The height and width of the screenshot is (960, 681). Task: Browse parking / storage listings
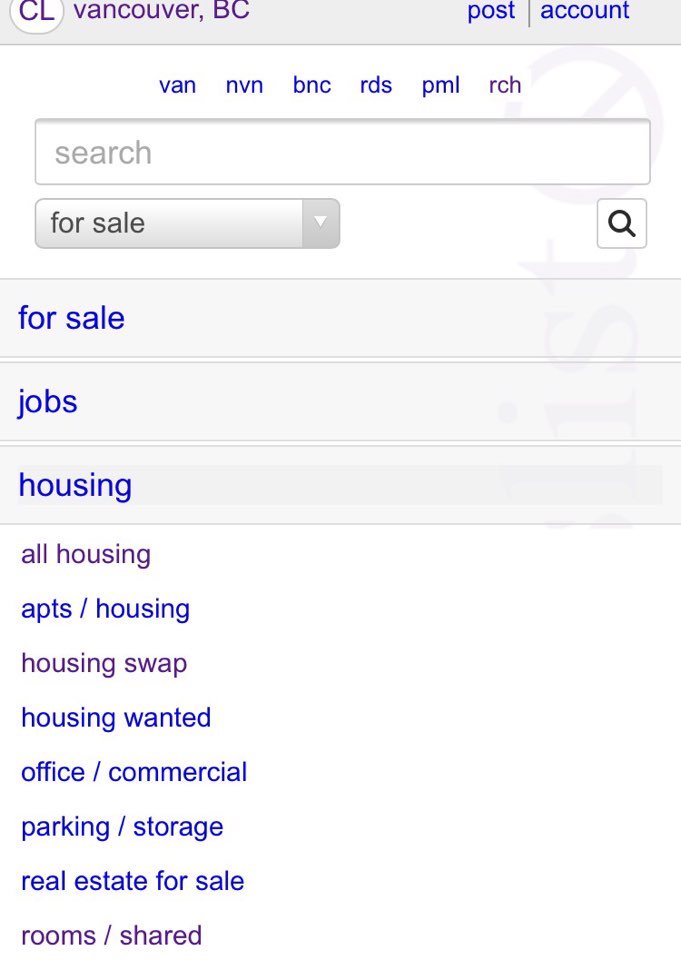[x=122, y=827]
